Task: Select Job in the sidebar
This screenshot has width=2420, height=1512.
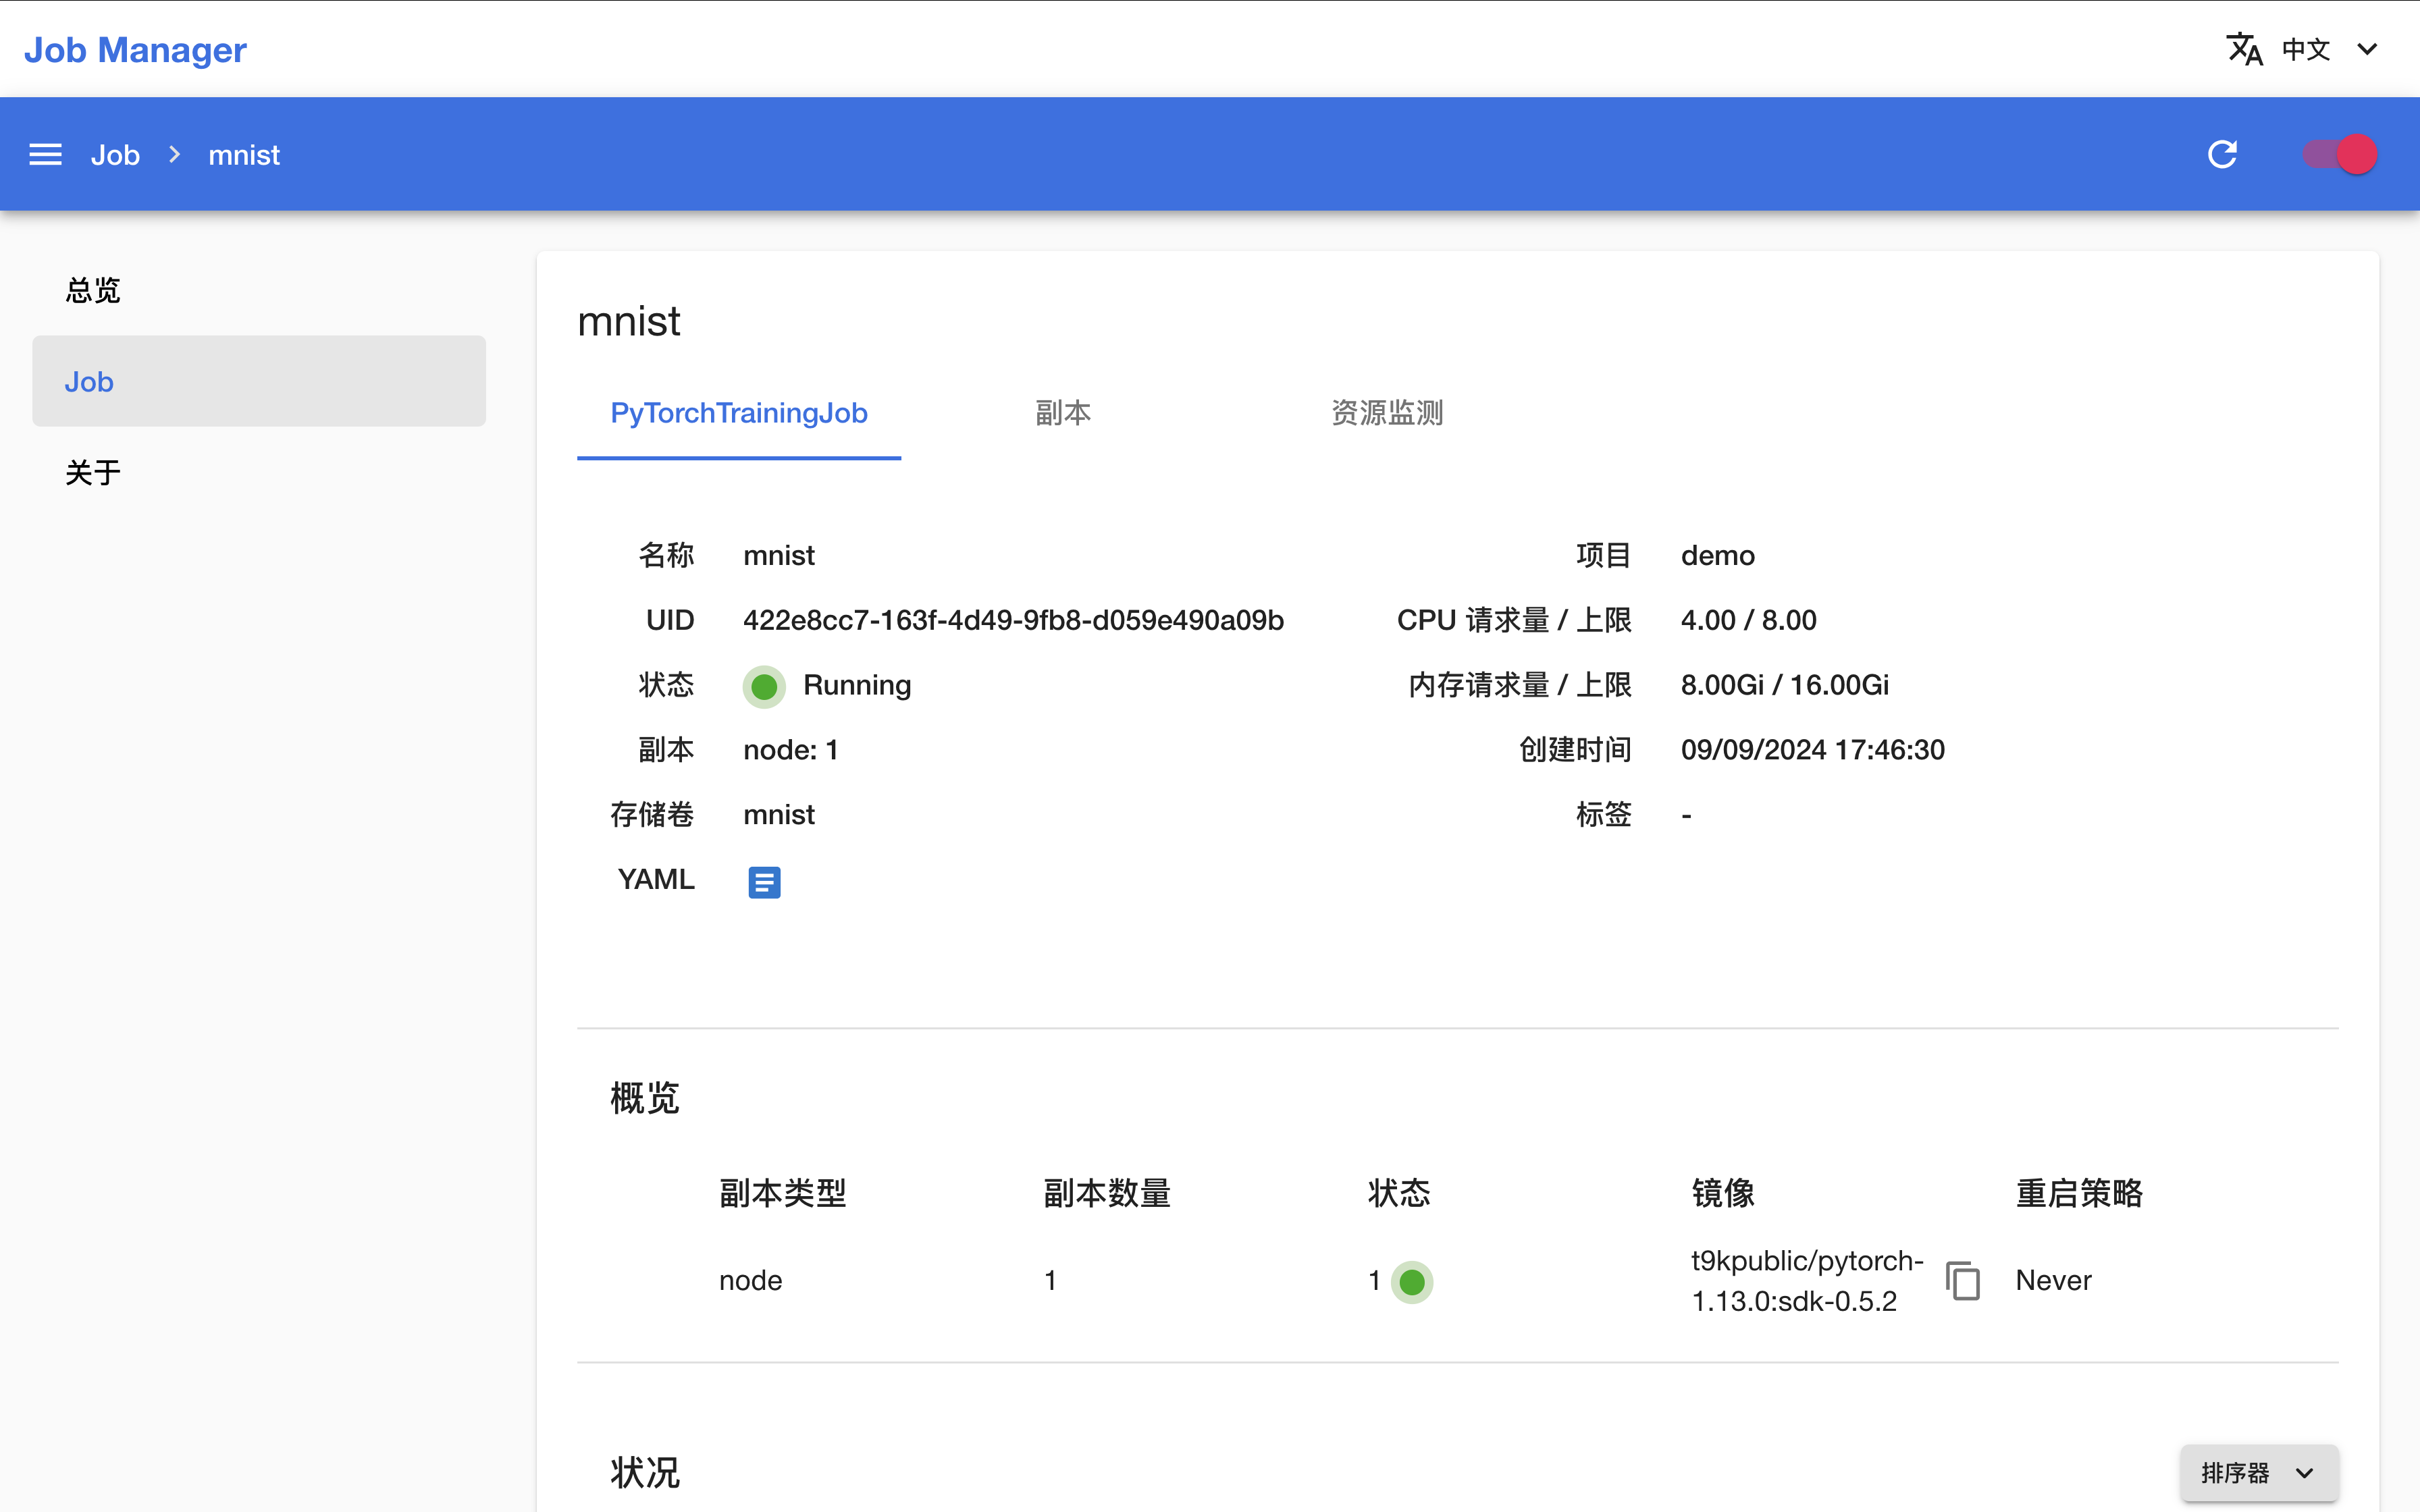Action: (x=259, y=381)
